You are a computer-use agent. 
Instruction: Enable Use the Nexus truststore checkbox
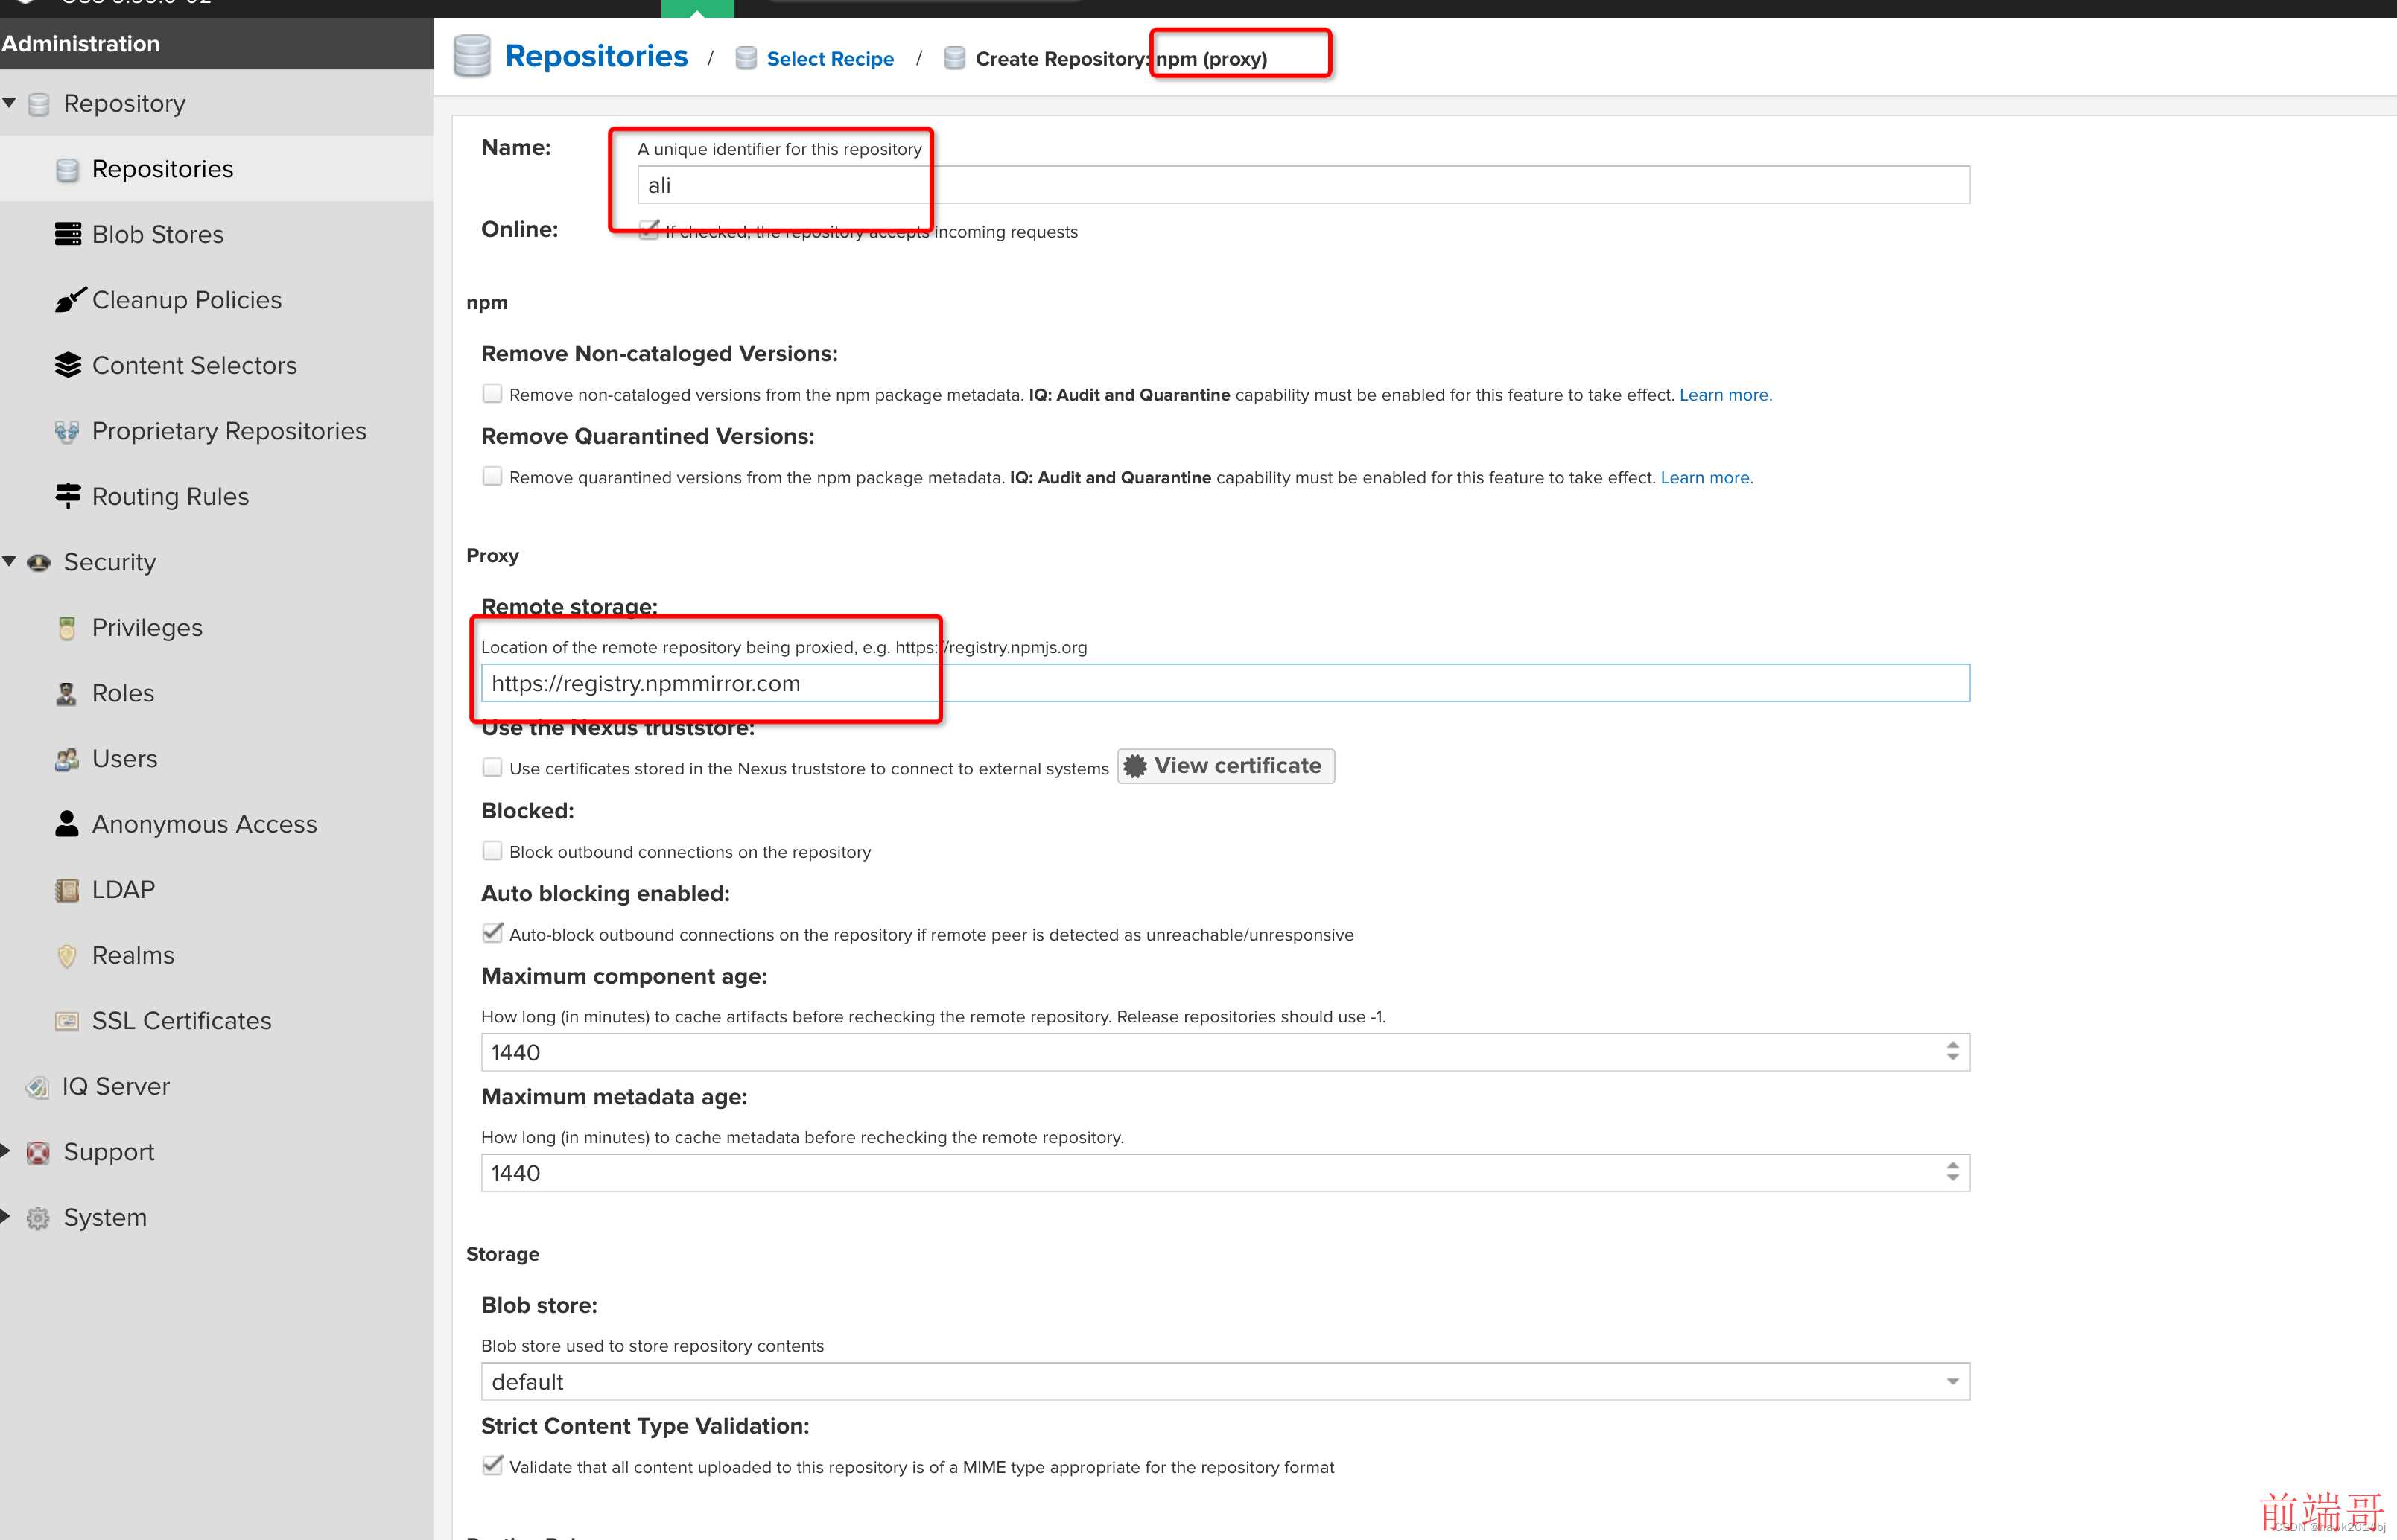point(492,766)
